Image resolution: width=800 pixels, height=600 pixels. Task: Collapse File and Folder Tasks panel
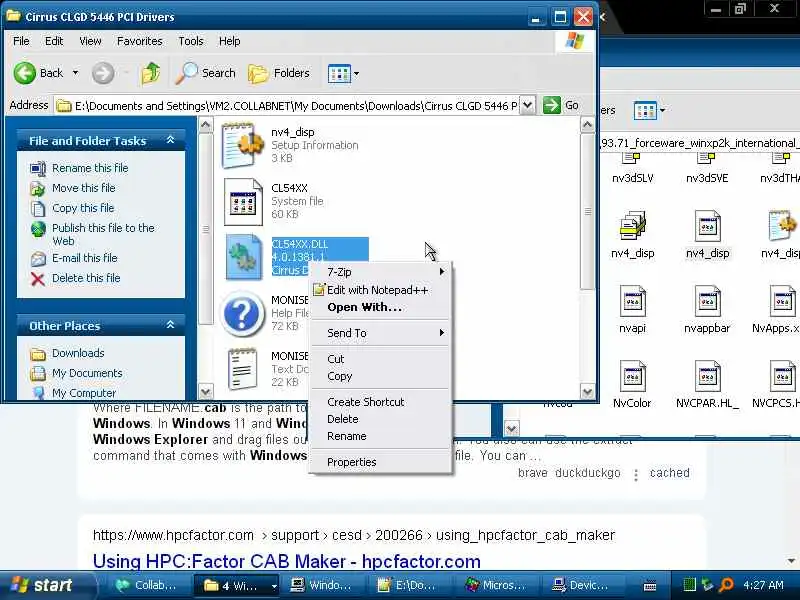coord(171,140)
